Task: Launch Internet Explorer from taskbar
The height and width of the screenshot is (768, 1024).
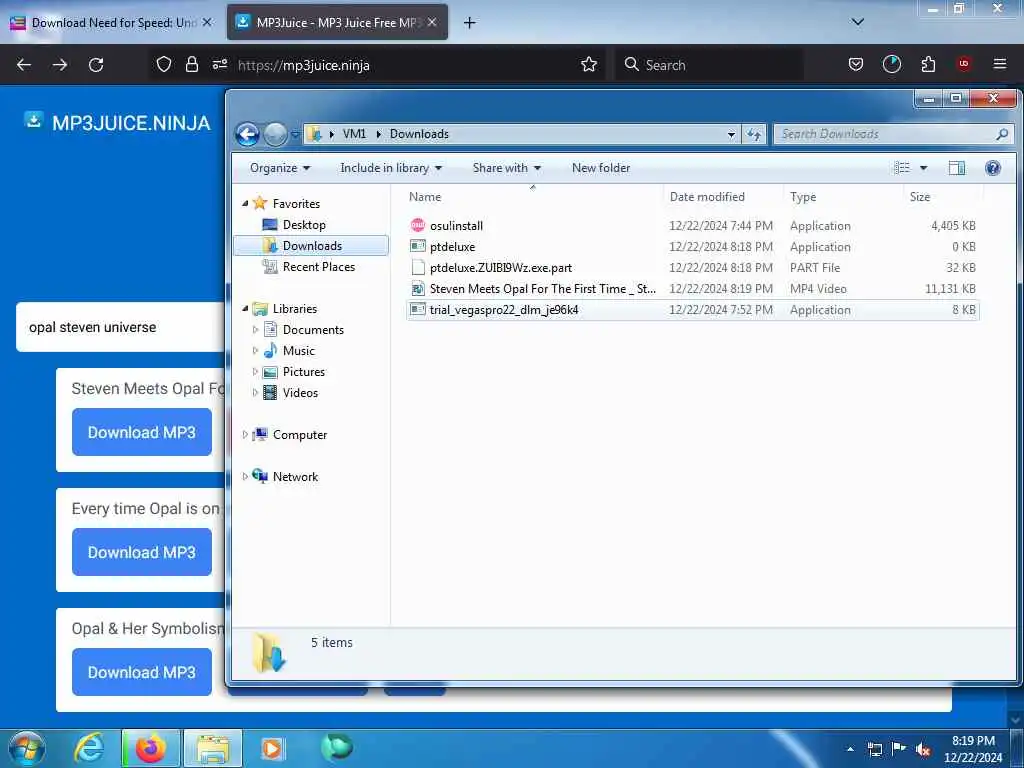Action: coord(89,748)
